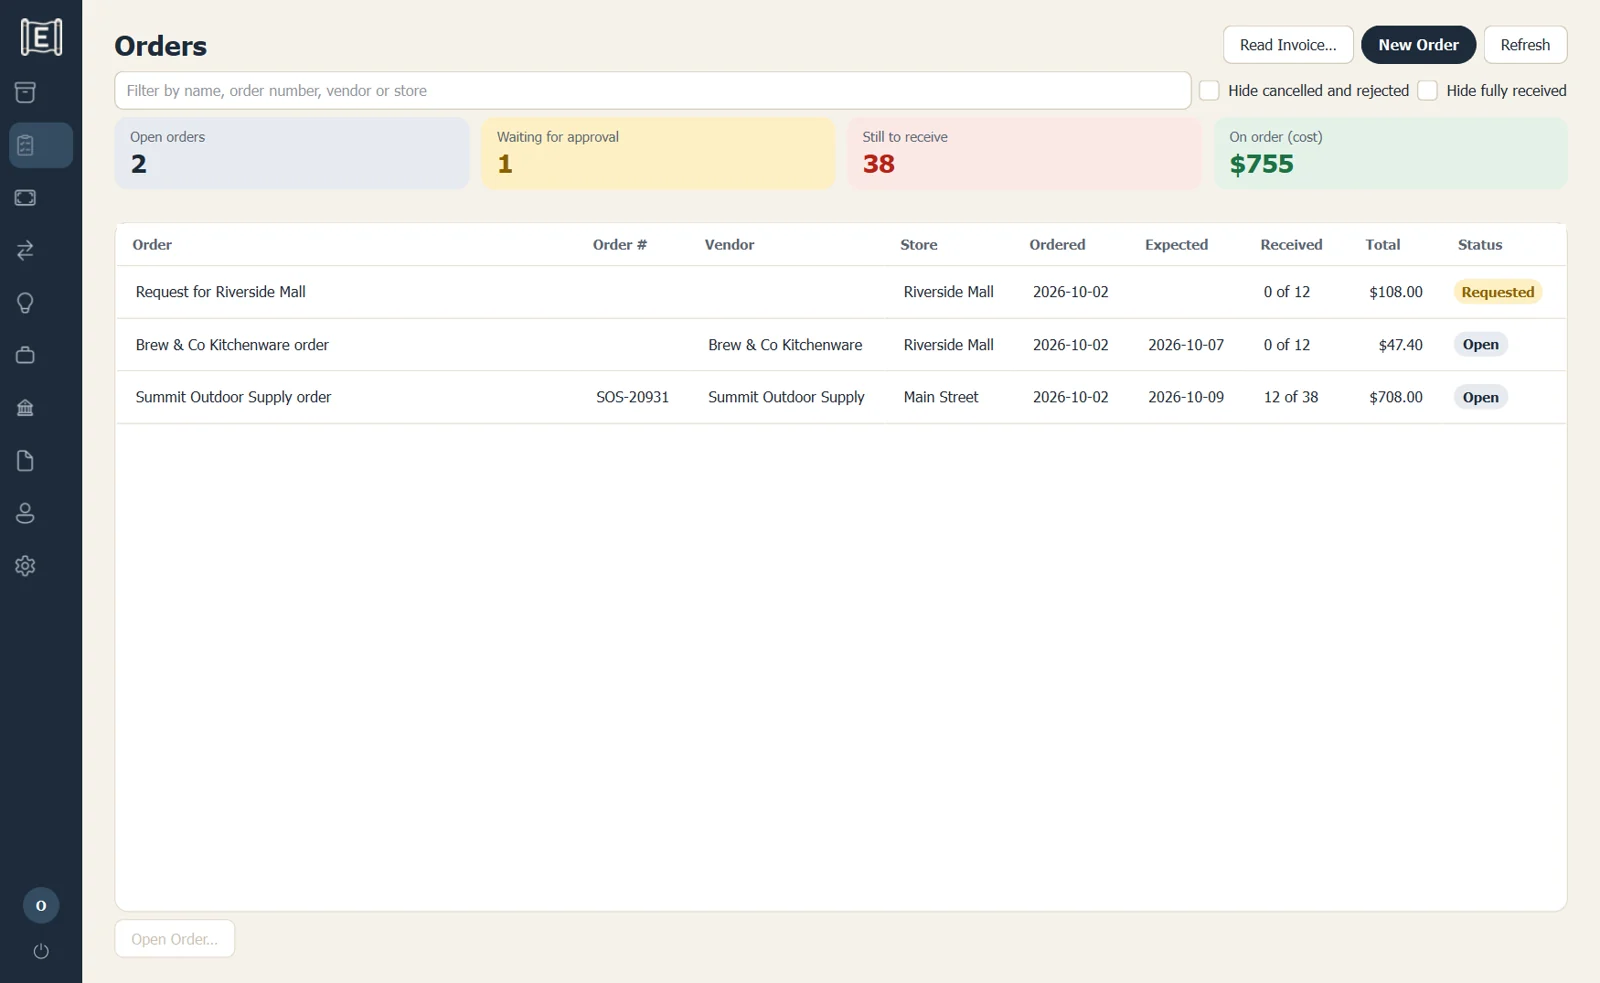Select the orders clipboard icon in sidebar
The image size is (1600, 983).
coord(25,145)
